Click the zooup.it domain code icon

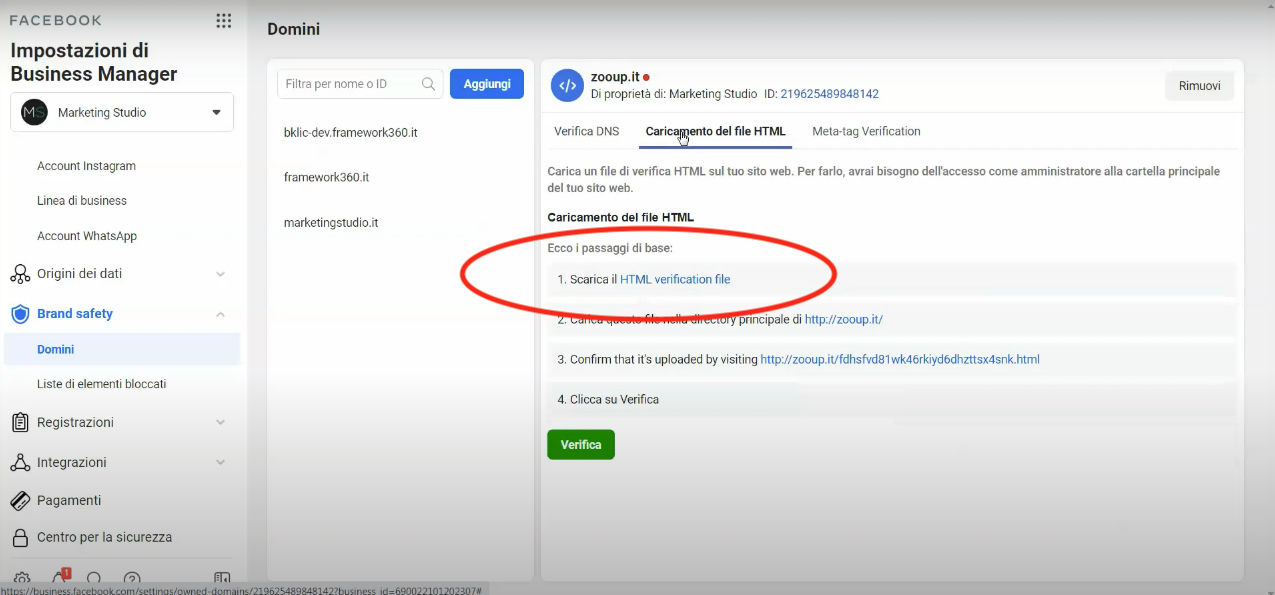567,85
